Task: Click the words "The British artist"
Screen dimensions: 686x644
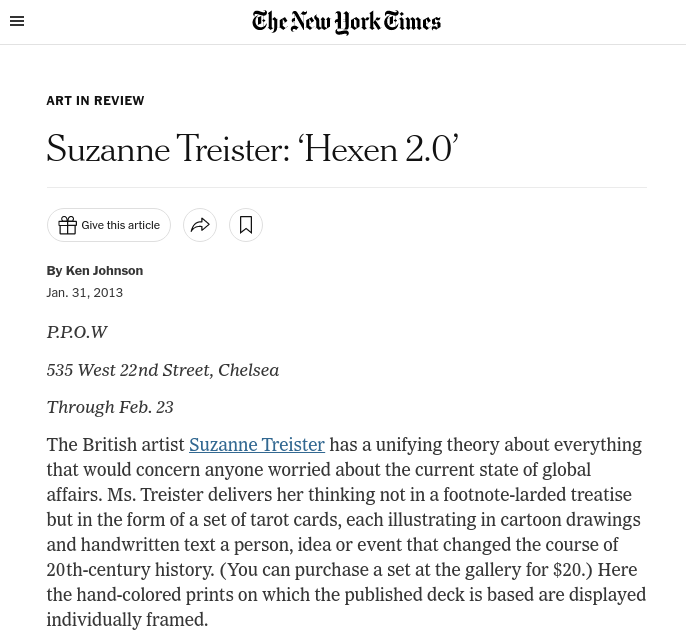Action: point(115,445)
